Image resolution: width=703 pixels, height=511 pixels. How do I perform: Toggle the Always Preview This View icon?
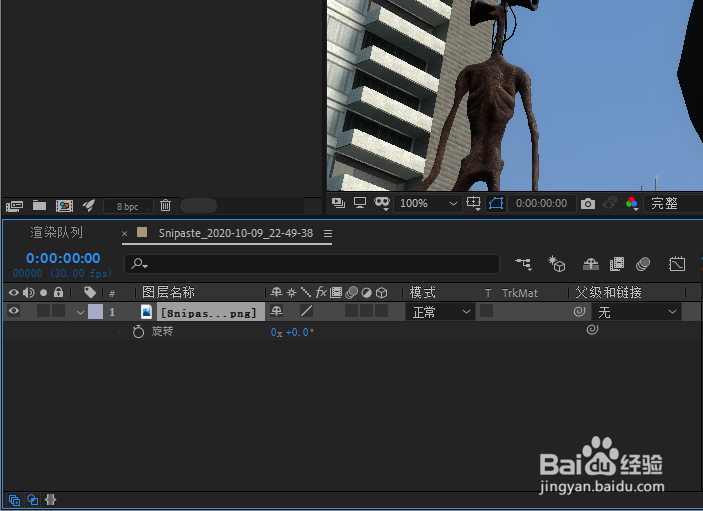click(x=338, y=204)
